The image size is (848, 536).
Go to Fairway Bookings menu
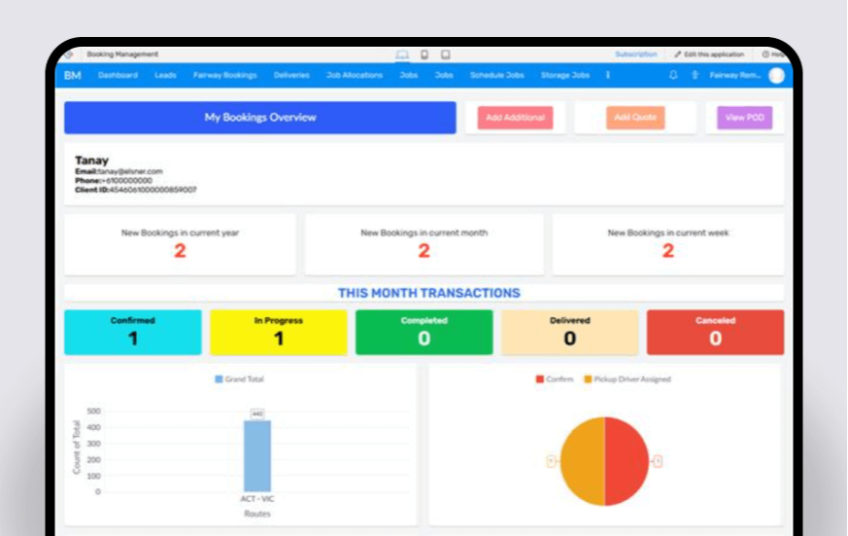click(x=225, y=75)
